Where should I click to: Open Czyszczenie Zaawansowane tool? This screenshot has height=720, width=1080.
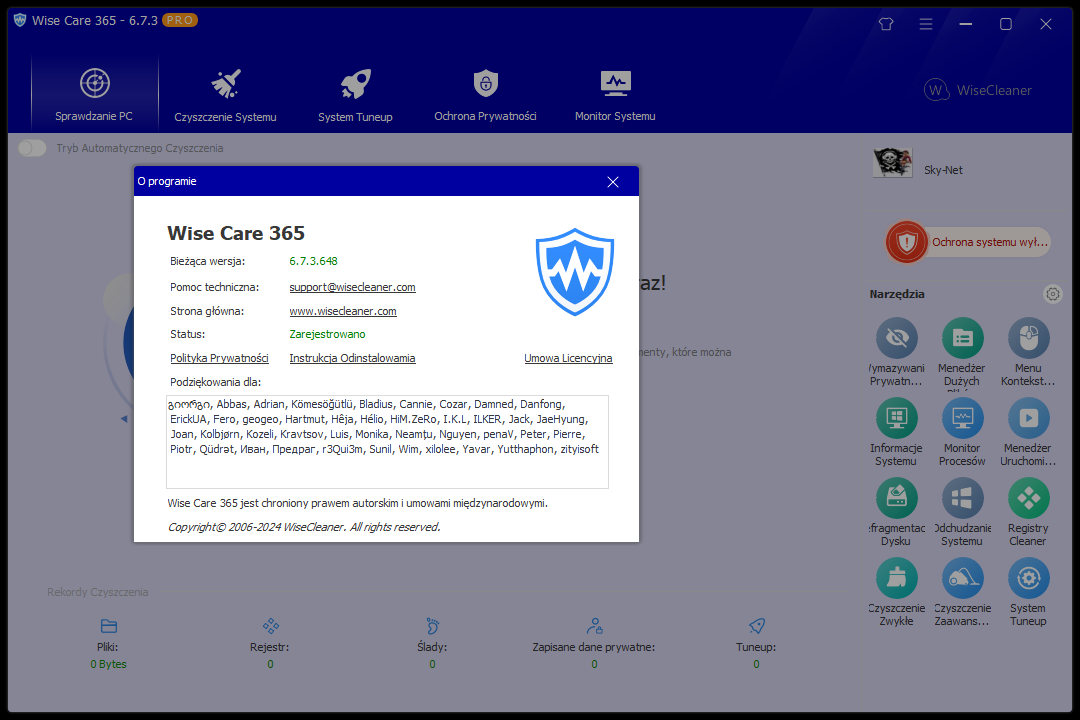click(962, 592)
